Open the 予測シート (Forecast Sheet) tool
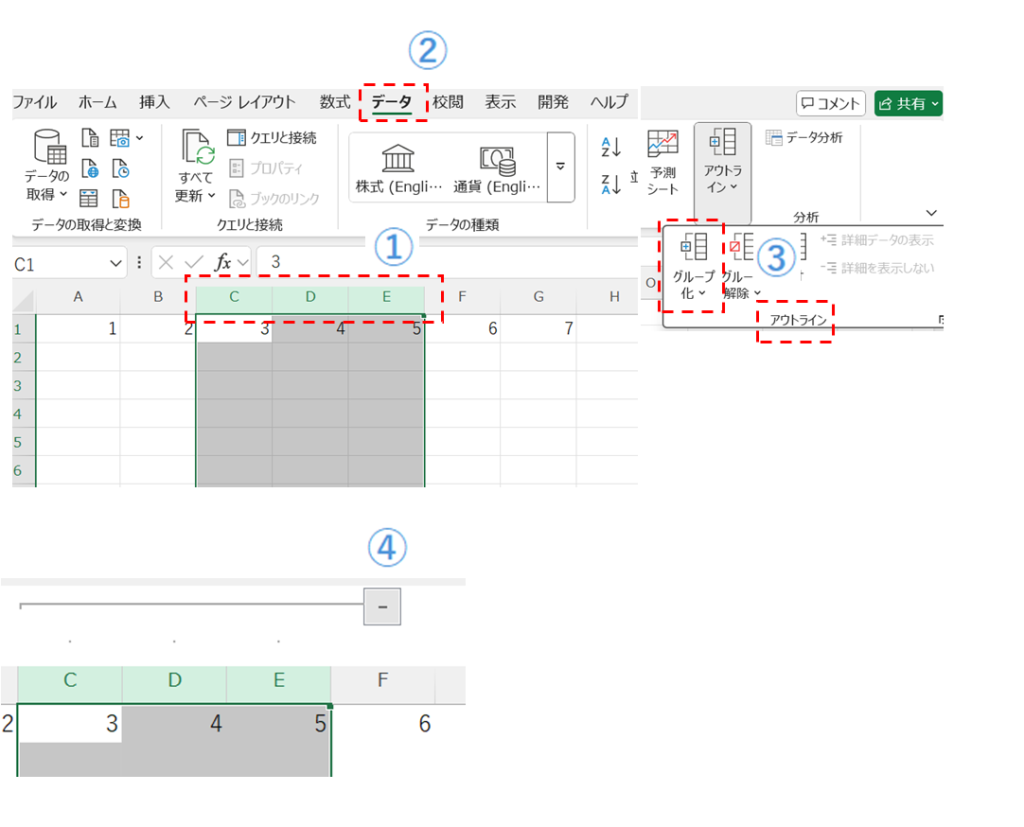The width and height of the screenshot is (1024, 827). point(662,162)
